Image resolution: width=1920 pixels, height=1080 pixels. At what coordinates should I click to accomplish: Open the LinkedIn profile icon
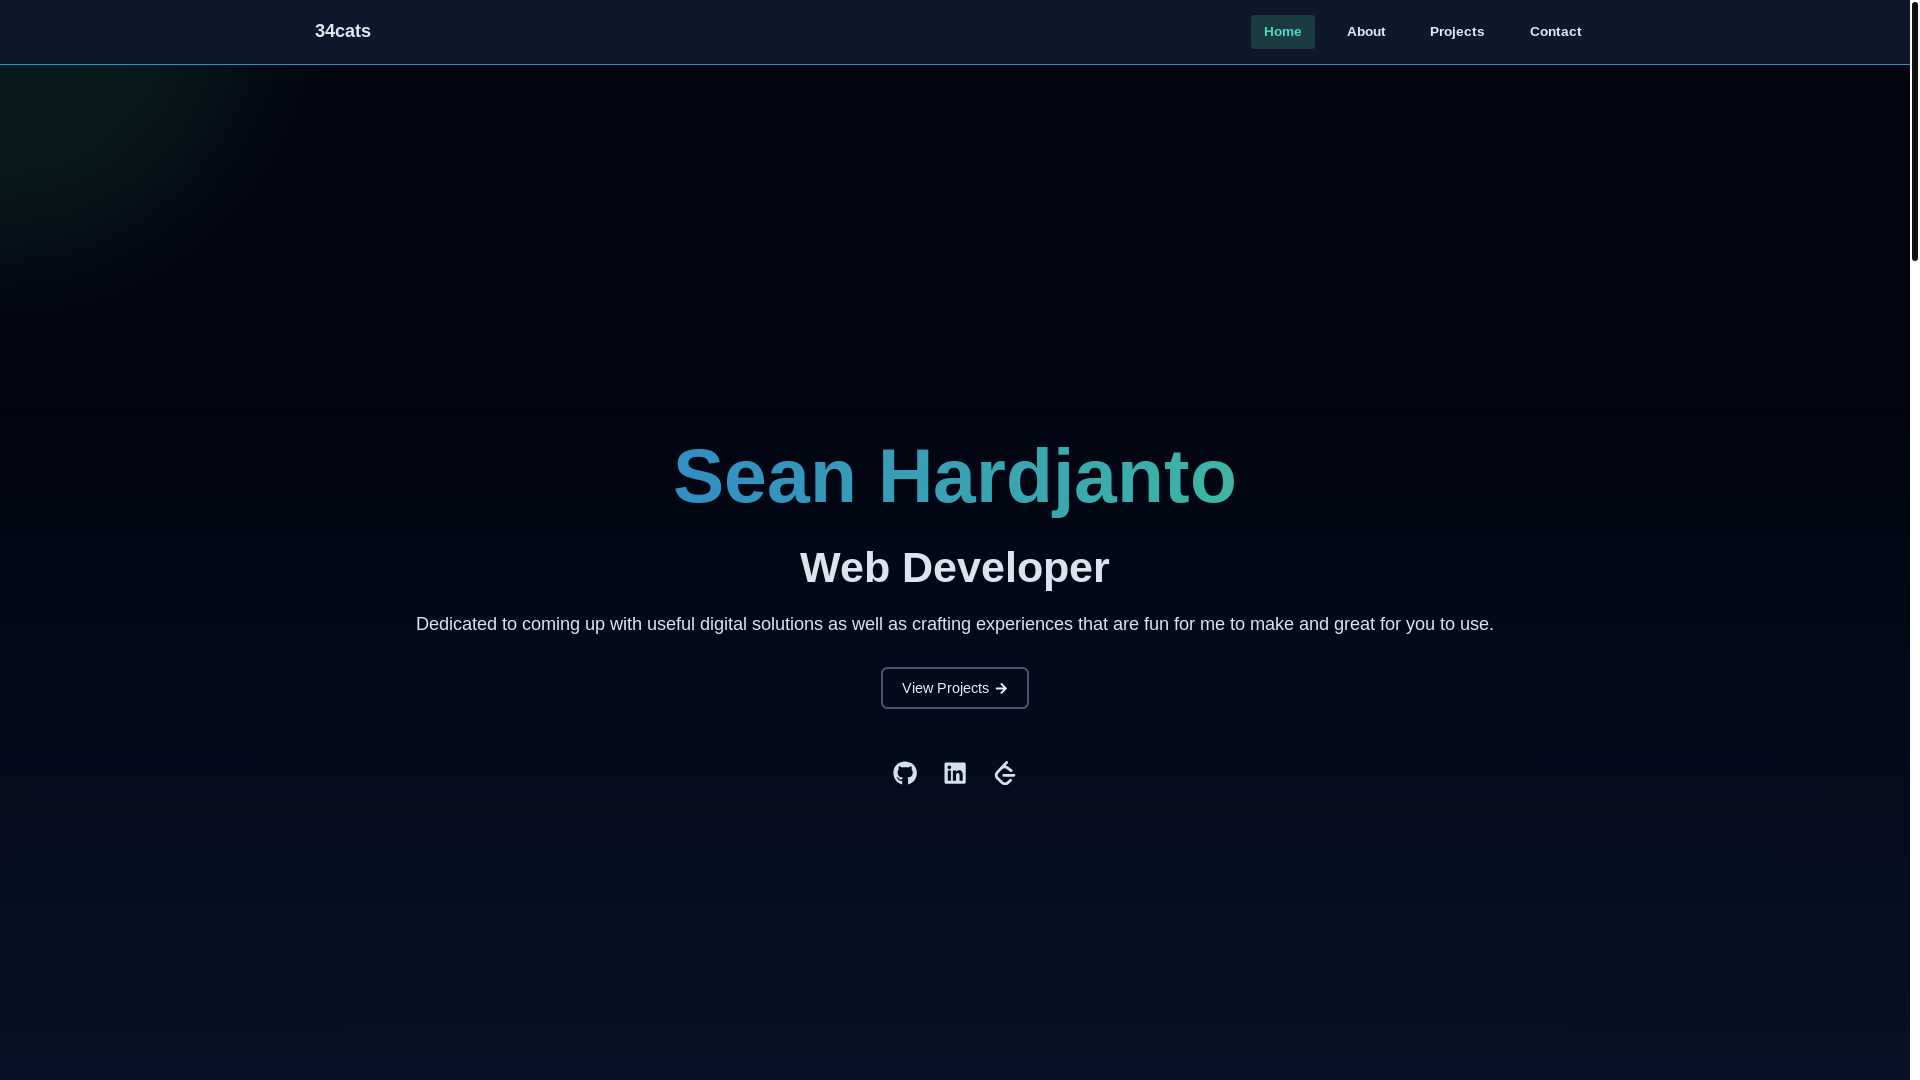click(x=955, y=773)
